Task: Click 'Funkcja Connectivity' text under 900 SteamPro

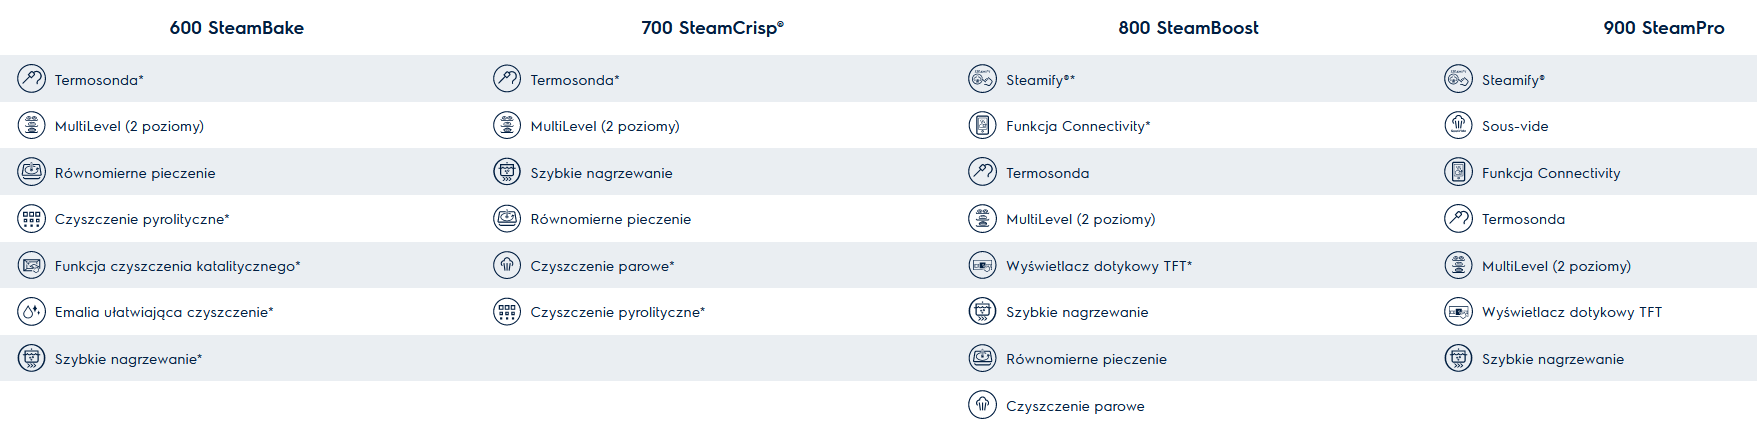Action: [1551, 173]
